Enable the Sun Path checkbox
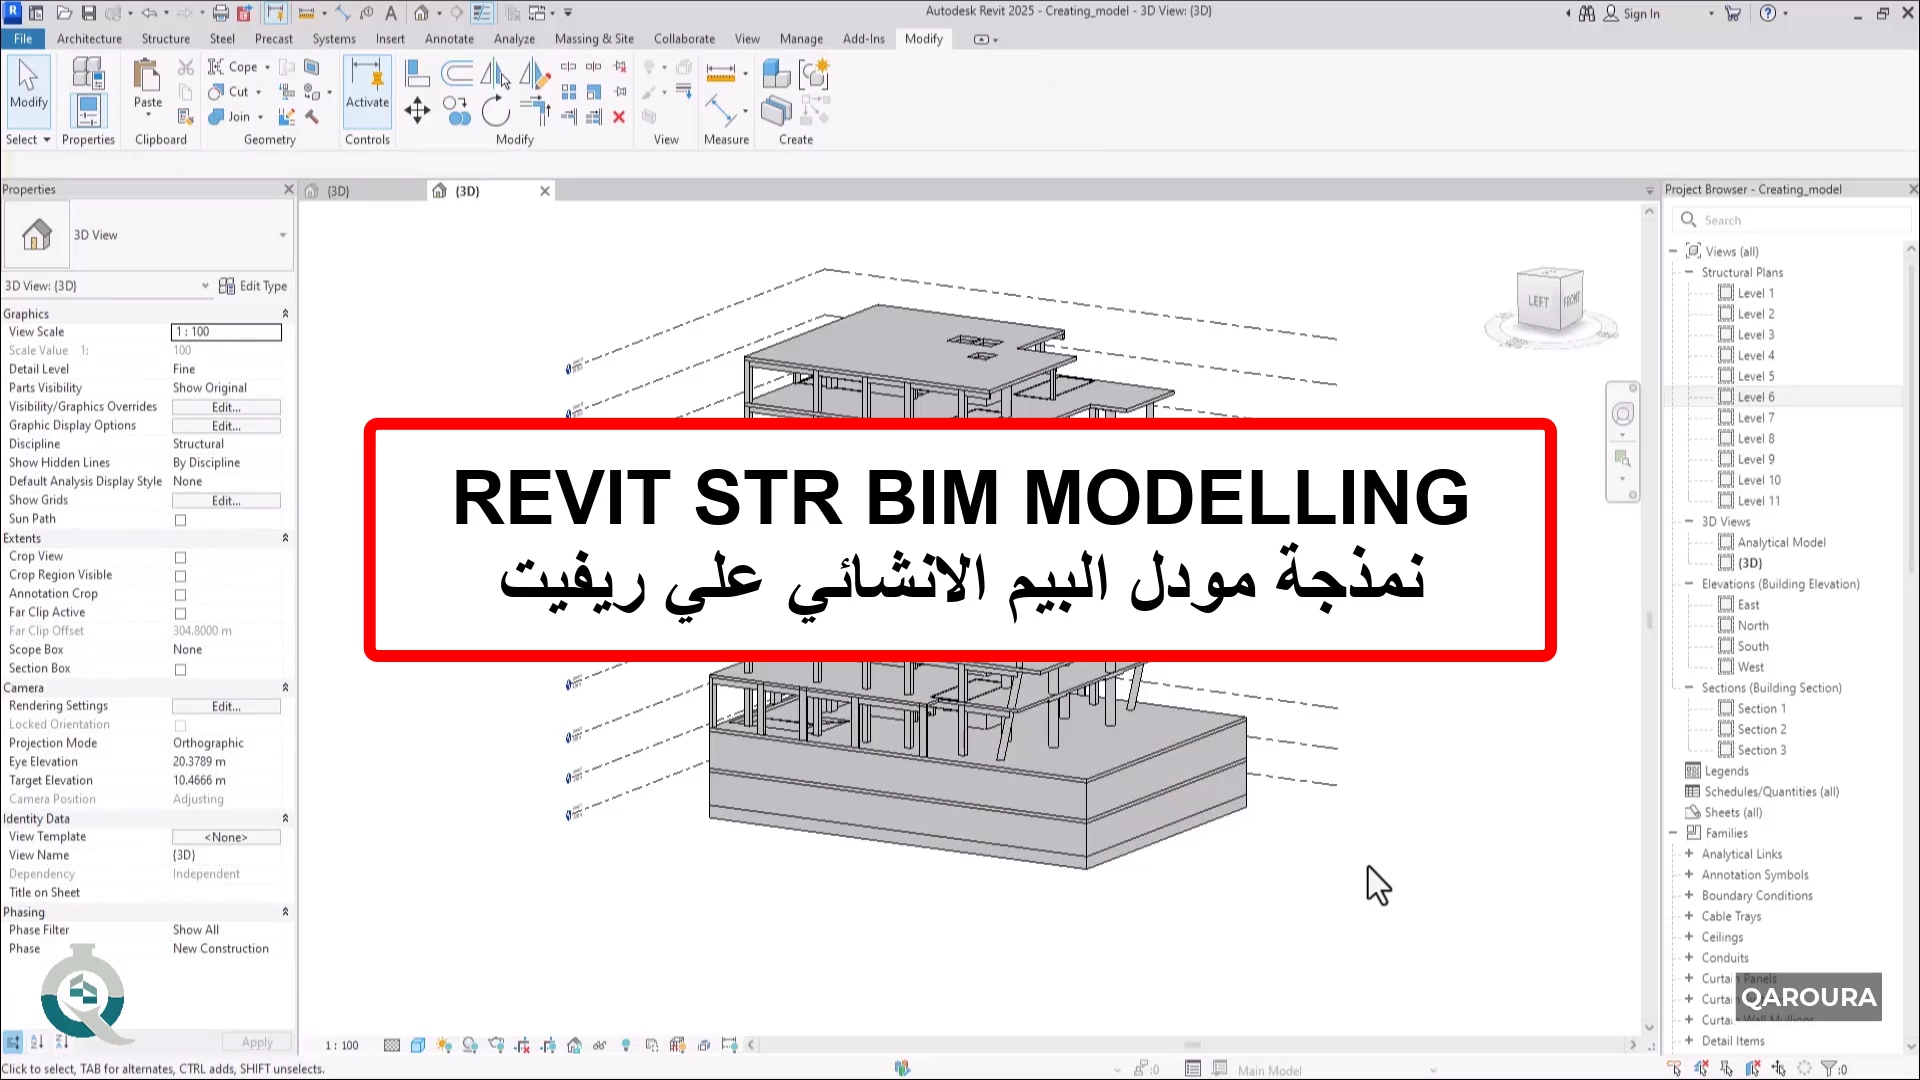 (x=180, y=520)
